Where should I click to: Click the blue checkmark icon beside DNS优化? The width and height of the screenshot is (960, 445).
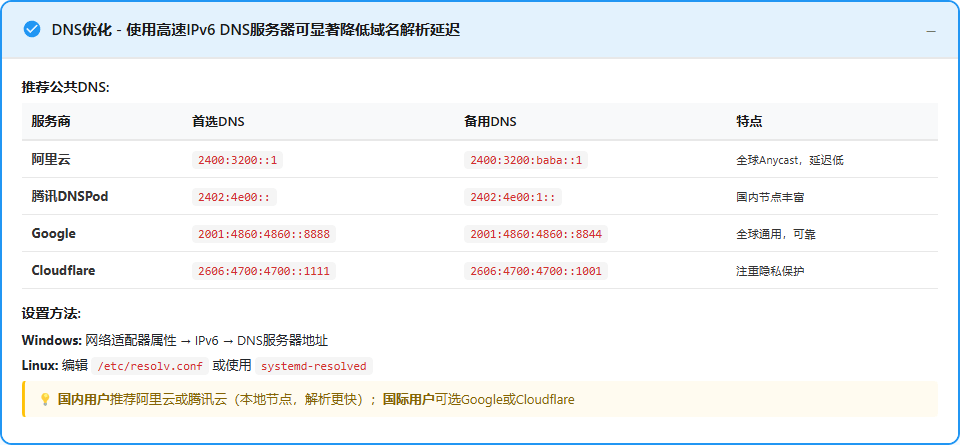pyautogui.click(x=31, y=30)
